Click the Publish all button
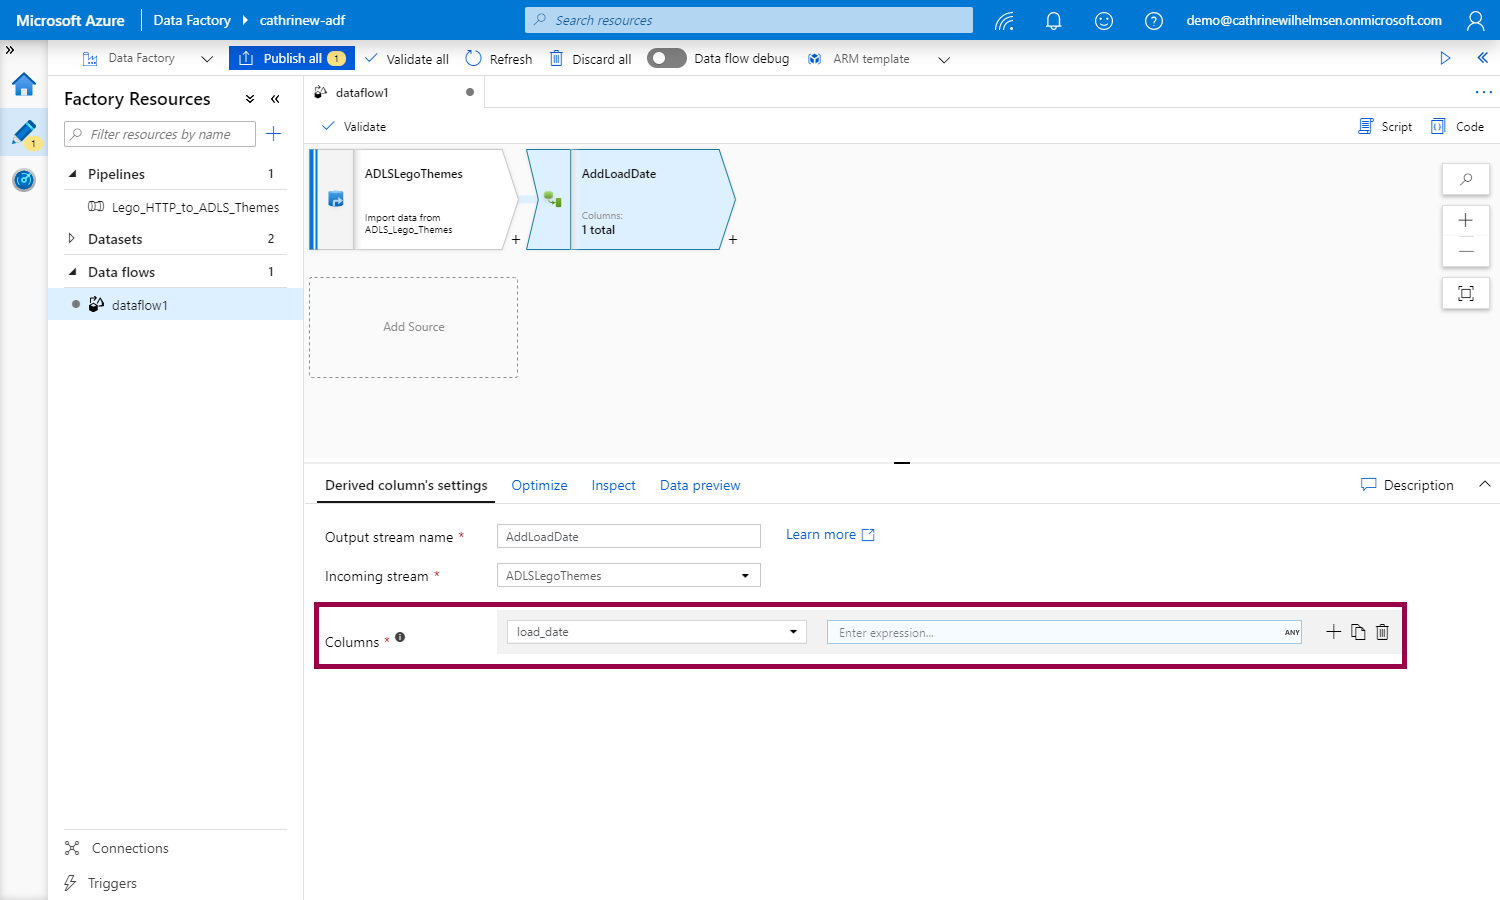 pos(292,59)
